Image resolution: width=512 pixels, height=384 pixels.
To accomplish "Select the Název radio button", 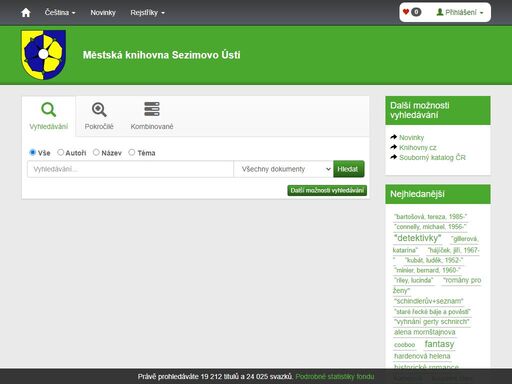I will click(96, 152).
